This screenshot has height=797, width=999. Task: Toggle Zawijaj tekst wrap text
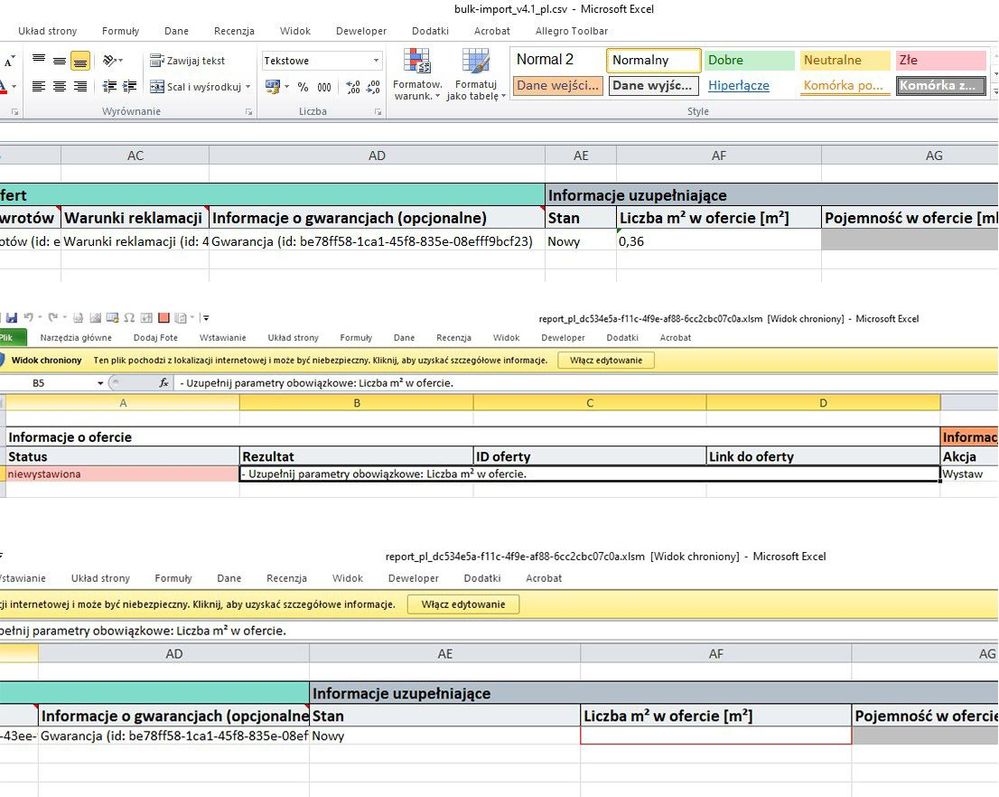coord(187,61)
